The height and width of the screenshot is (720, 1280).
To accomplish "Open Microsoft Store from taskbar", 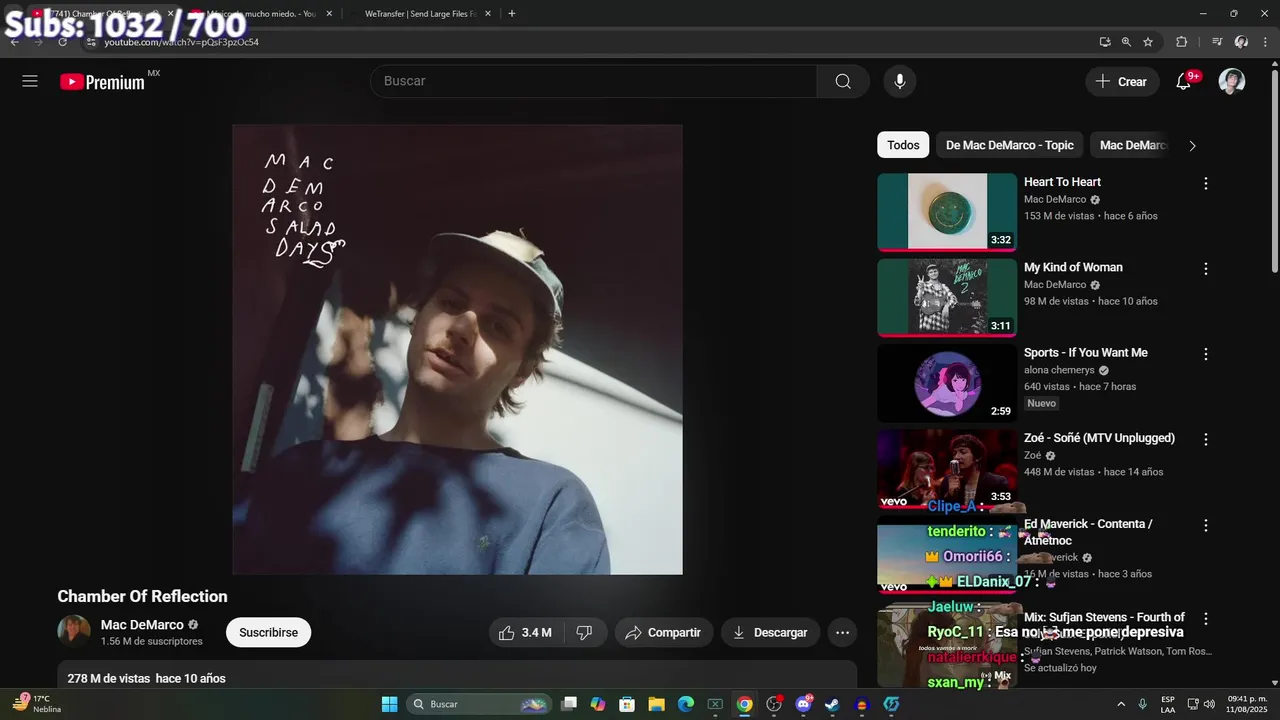I will click(x=627, y=704).
